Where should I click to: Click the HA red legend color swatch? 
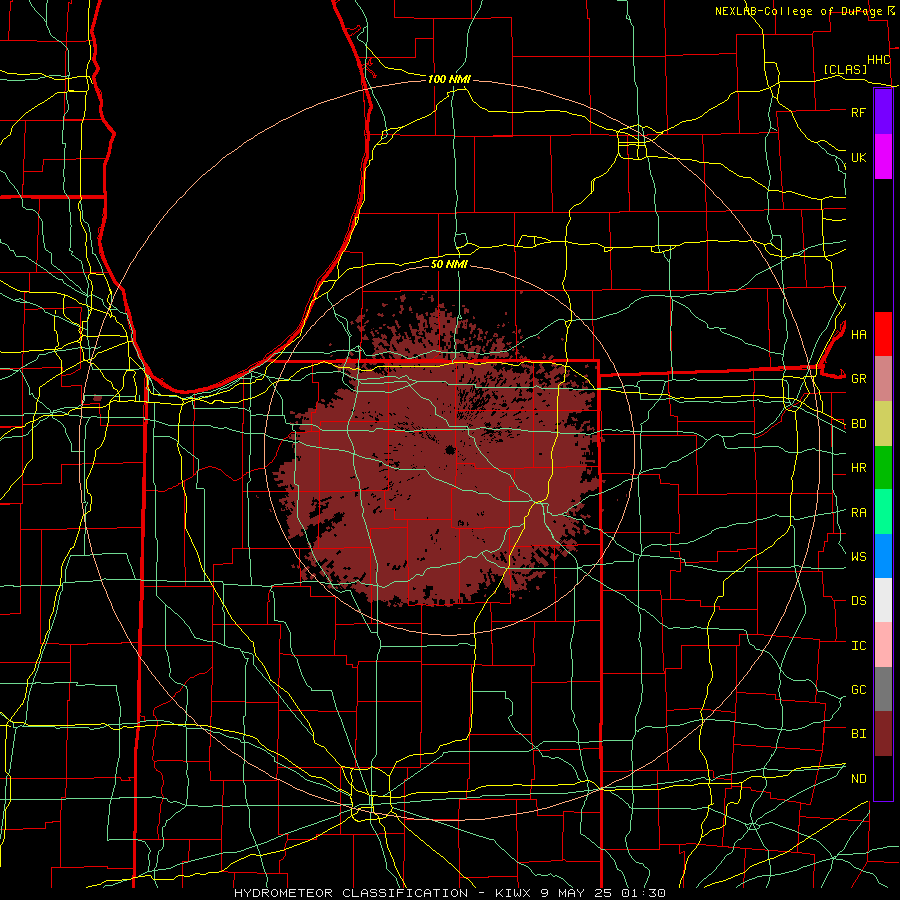[x=883, y=334]
